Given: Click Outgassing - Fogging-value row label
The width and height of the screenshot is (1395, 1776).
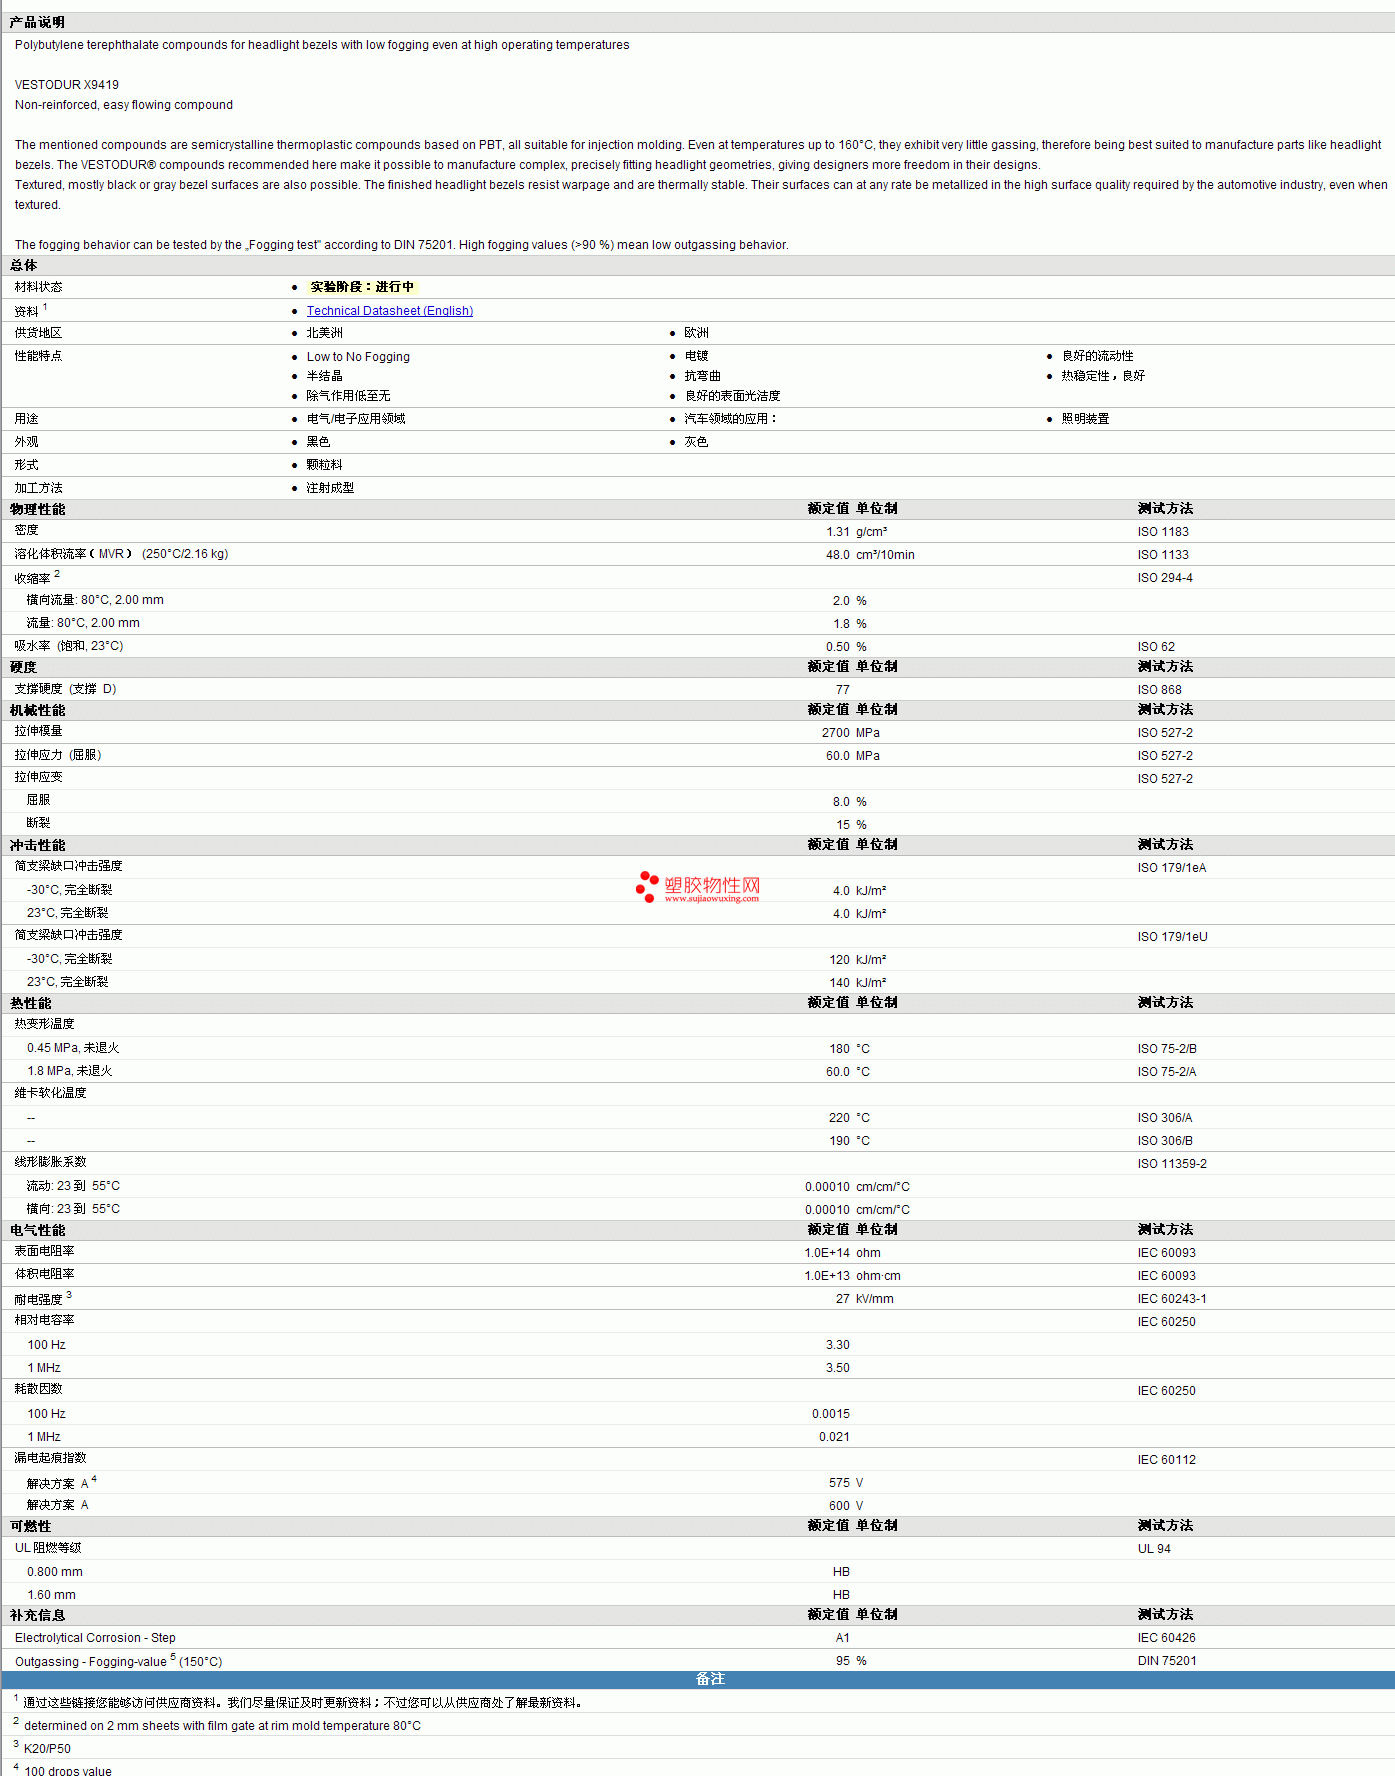Looking at the screenshot, I should point(118,1661).
